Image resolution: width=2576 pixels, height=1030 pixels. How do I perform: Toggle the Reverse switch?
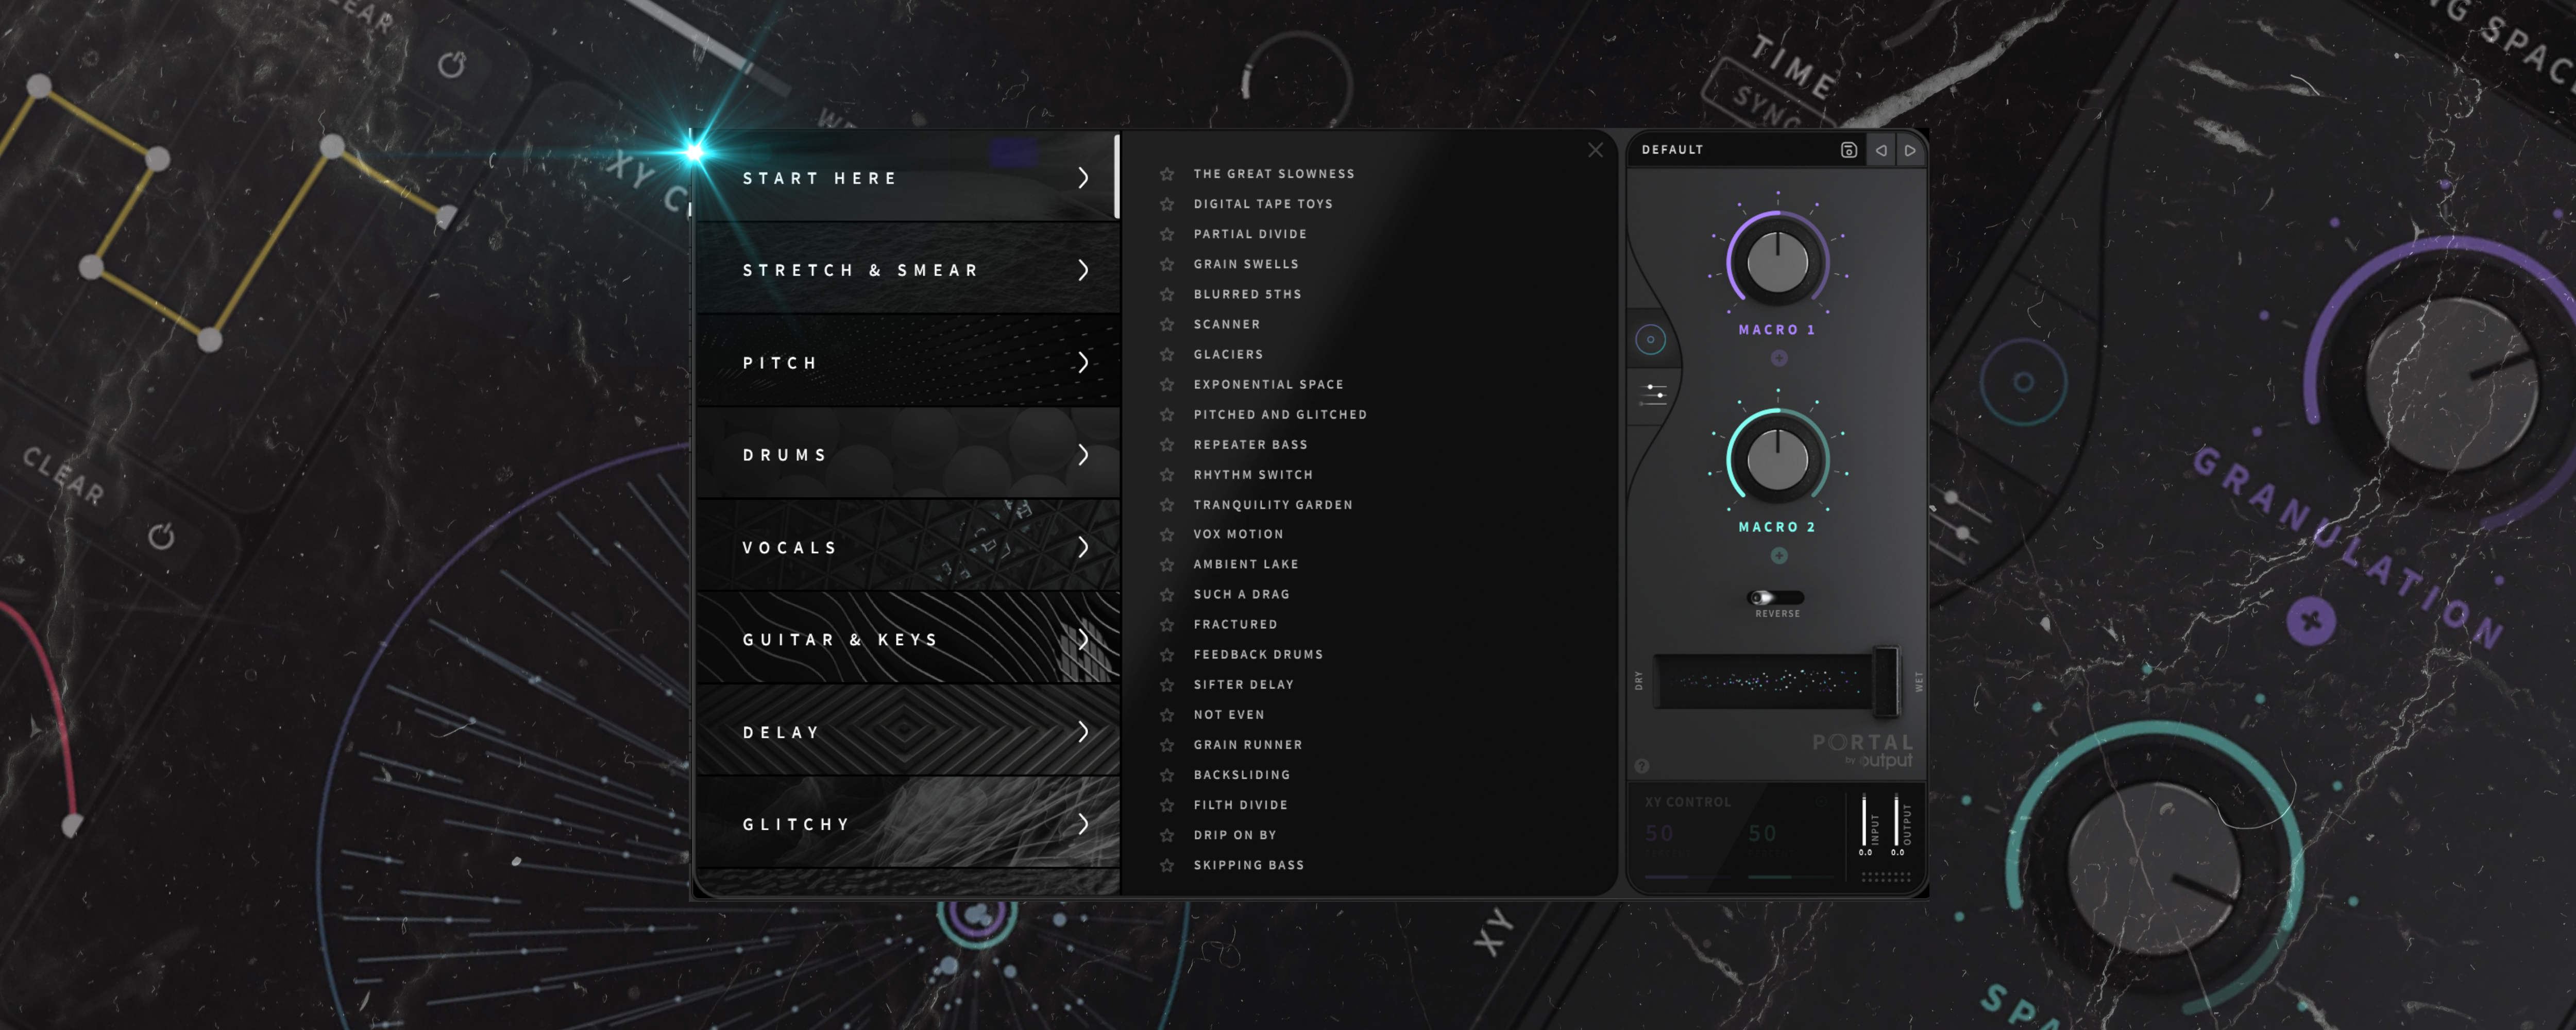1775,597
